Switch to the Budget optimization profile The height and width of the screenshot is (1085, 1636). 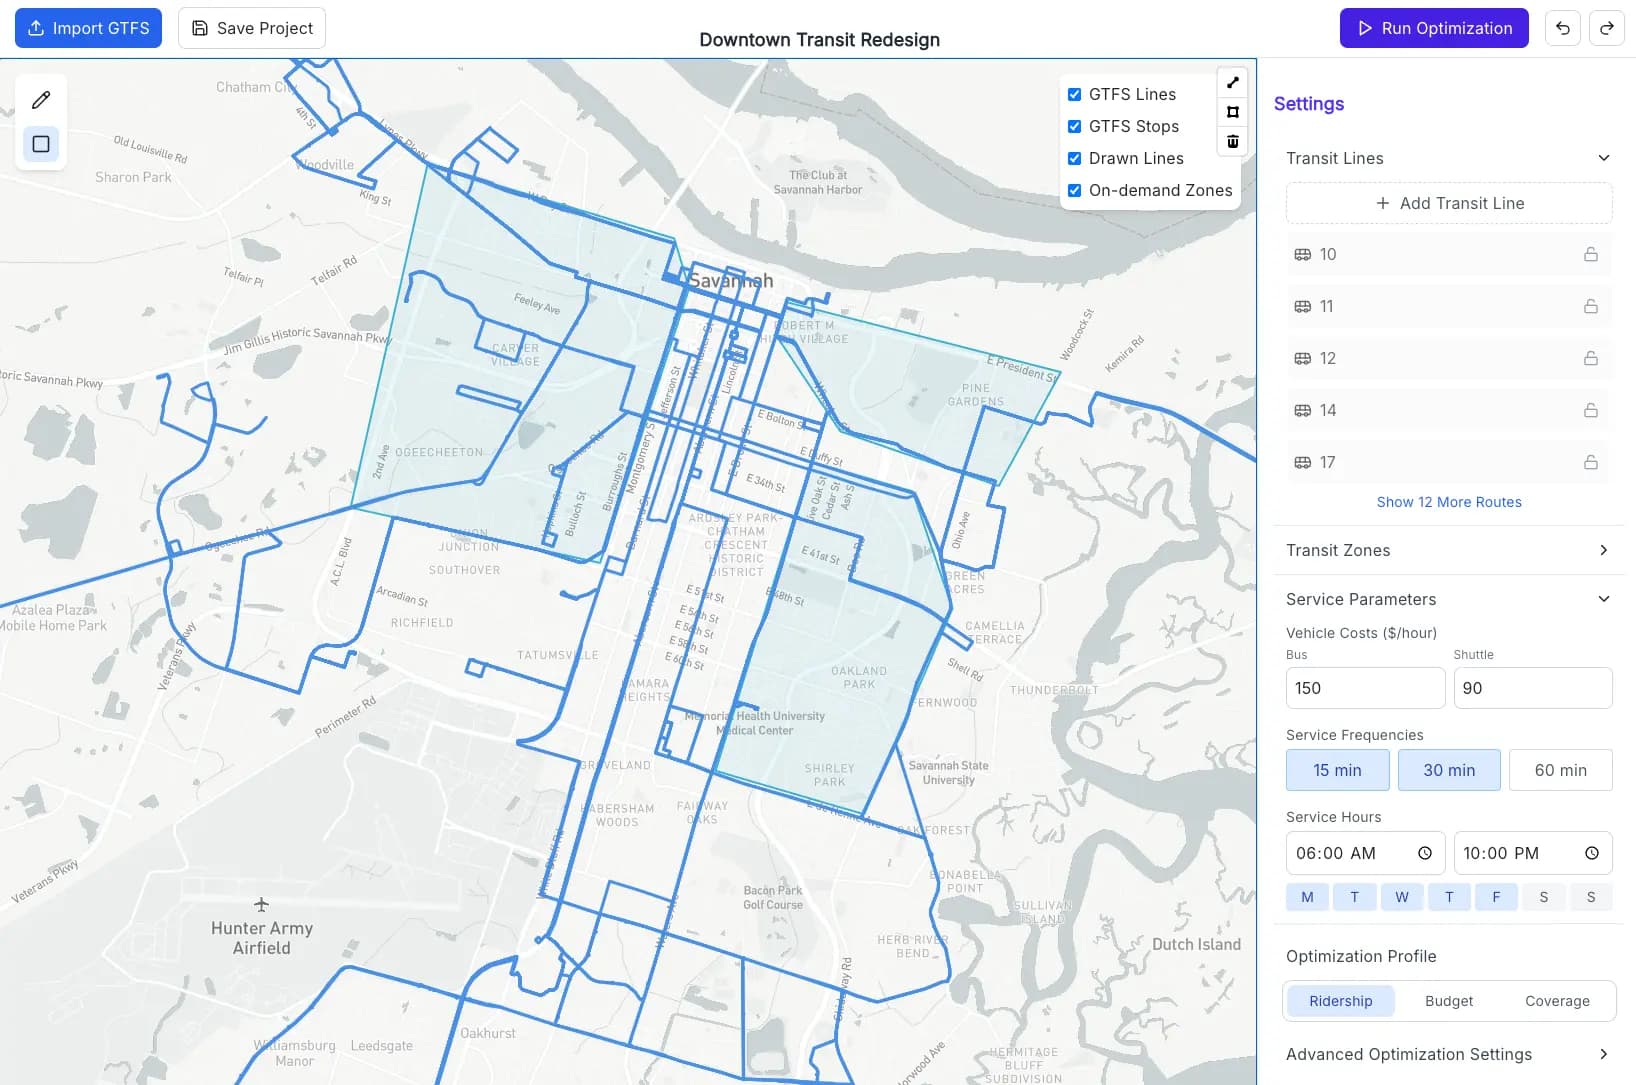click(1448, 1000)
